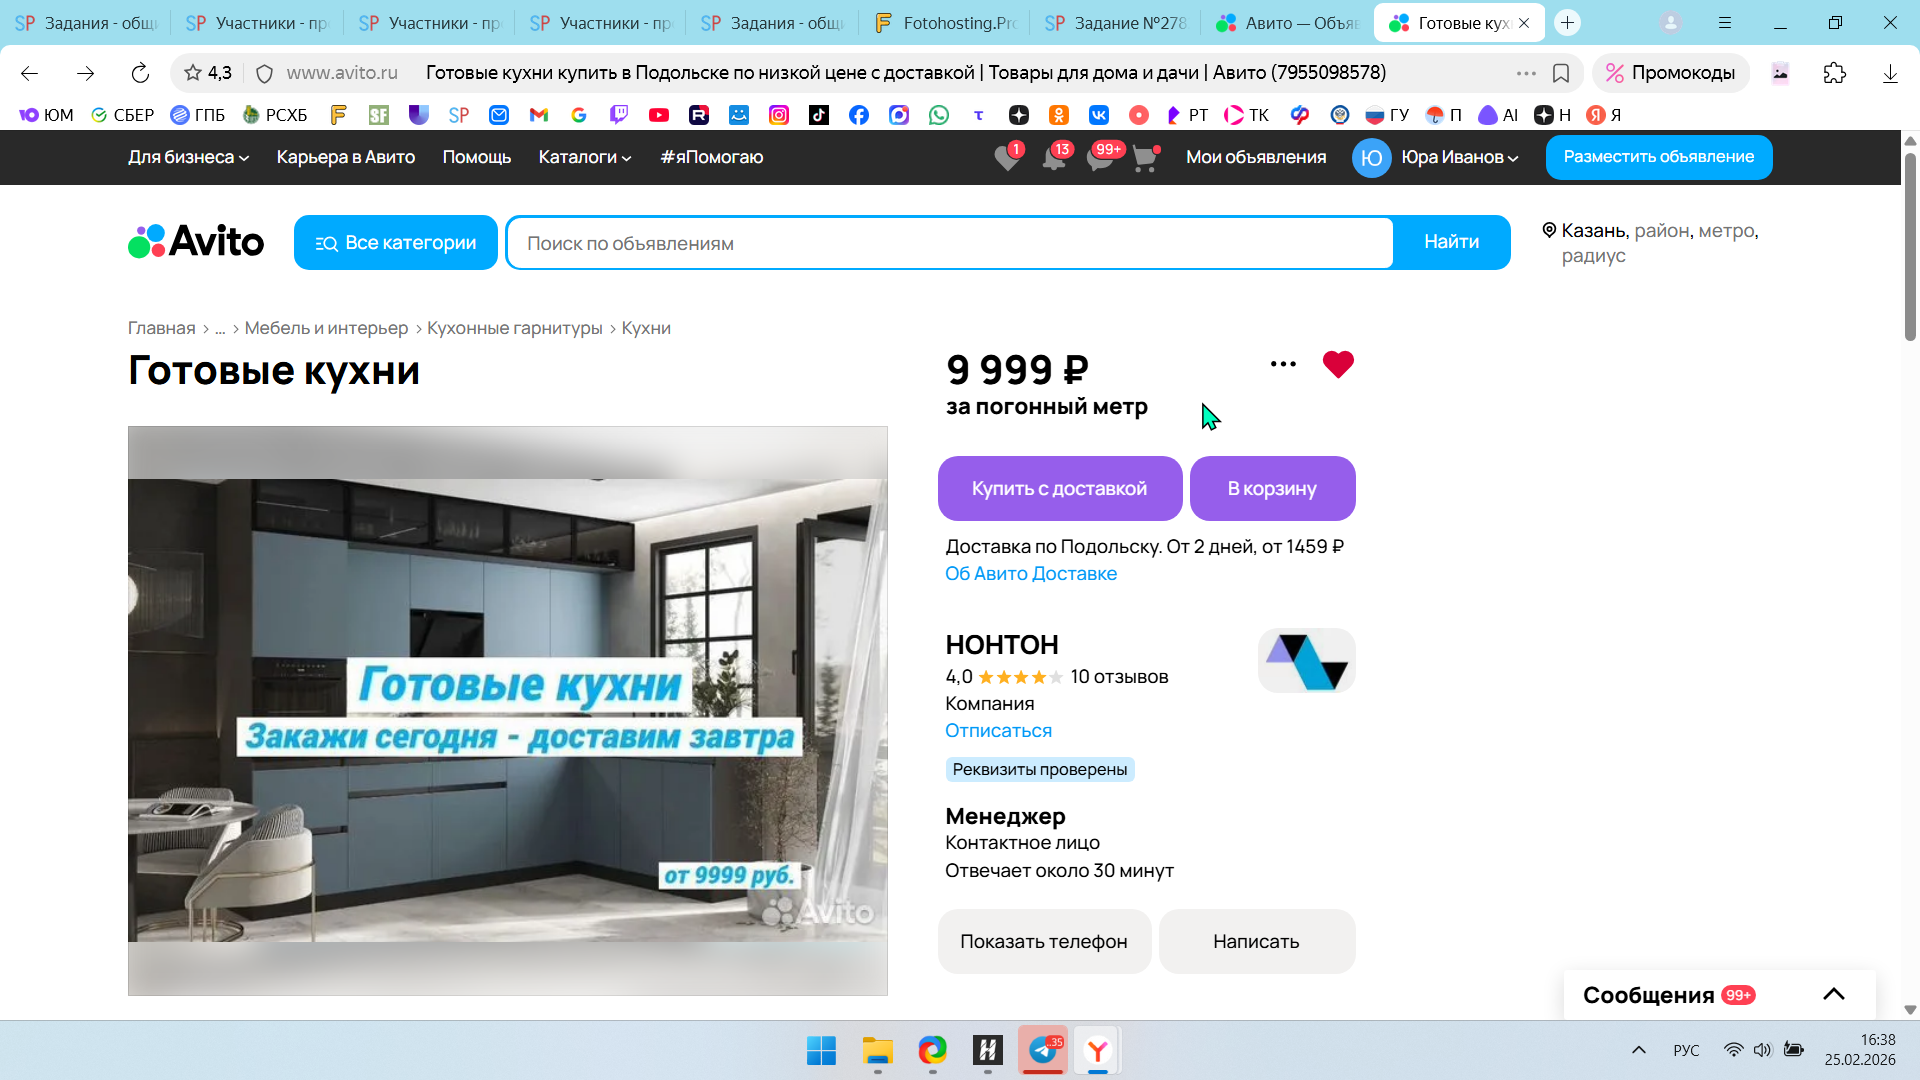Open notifications bell with 13 badge
The height and width of the screenshot is (1080, 1920).
click(1054, 158)
